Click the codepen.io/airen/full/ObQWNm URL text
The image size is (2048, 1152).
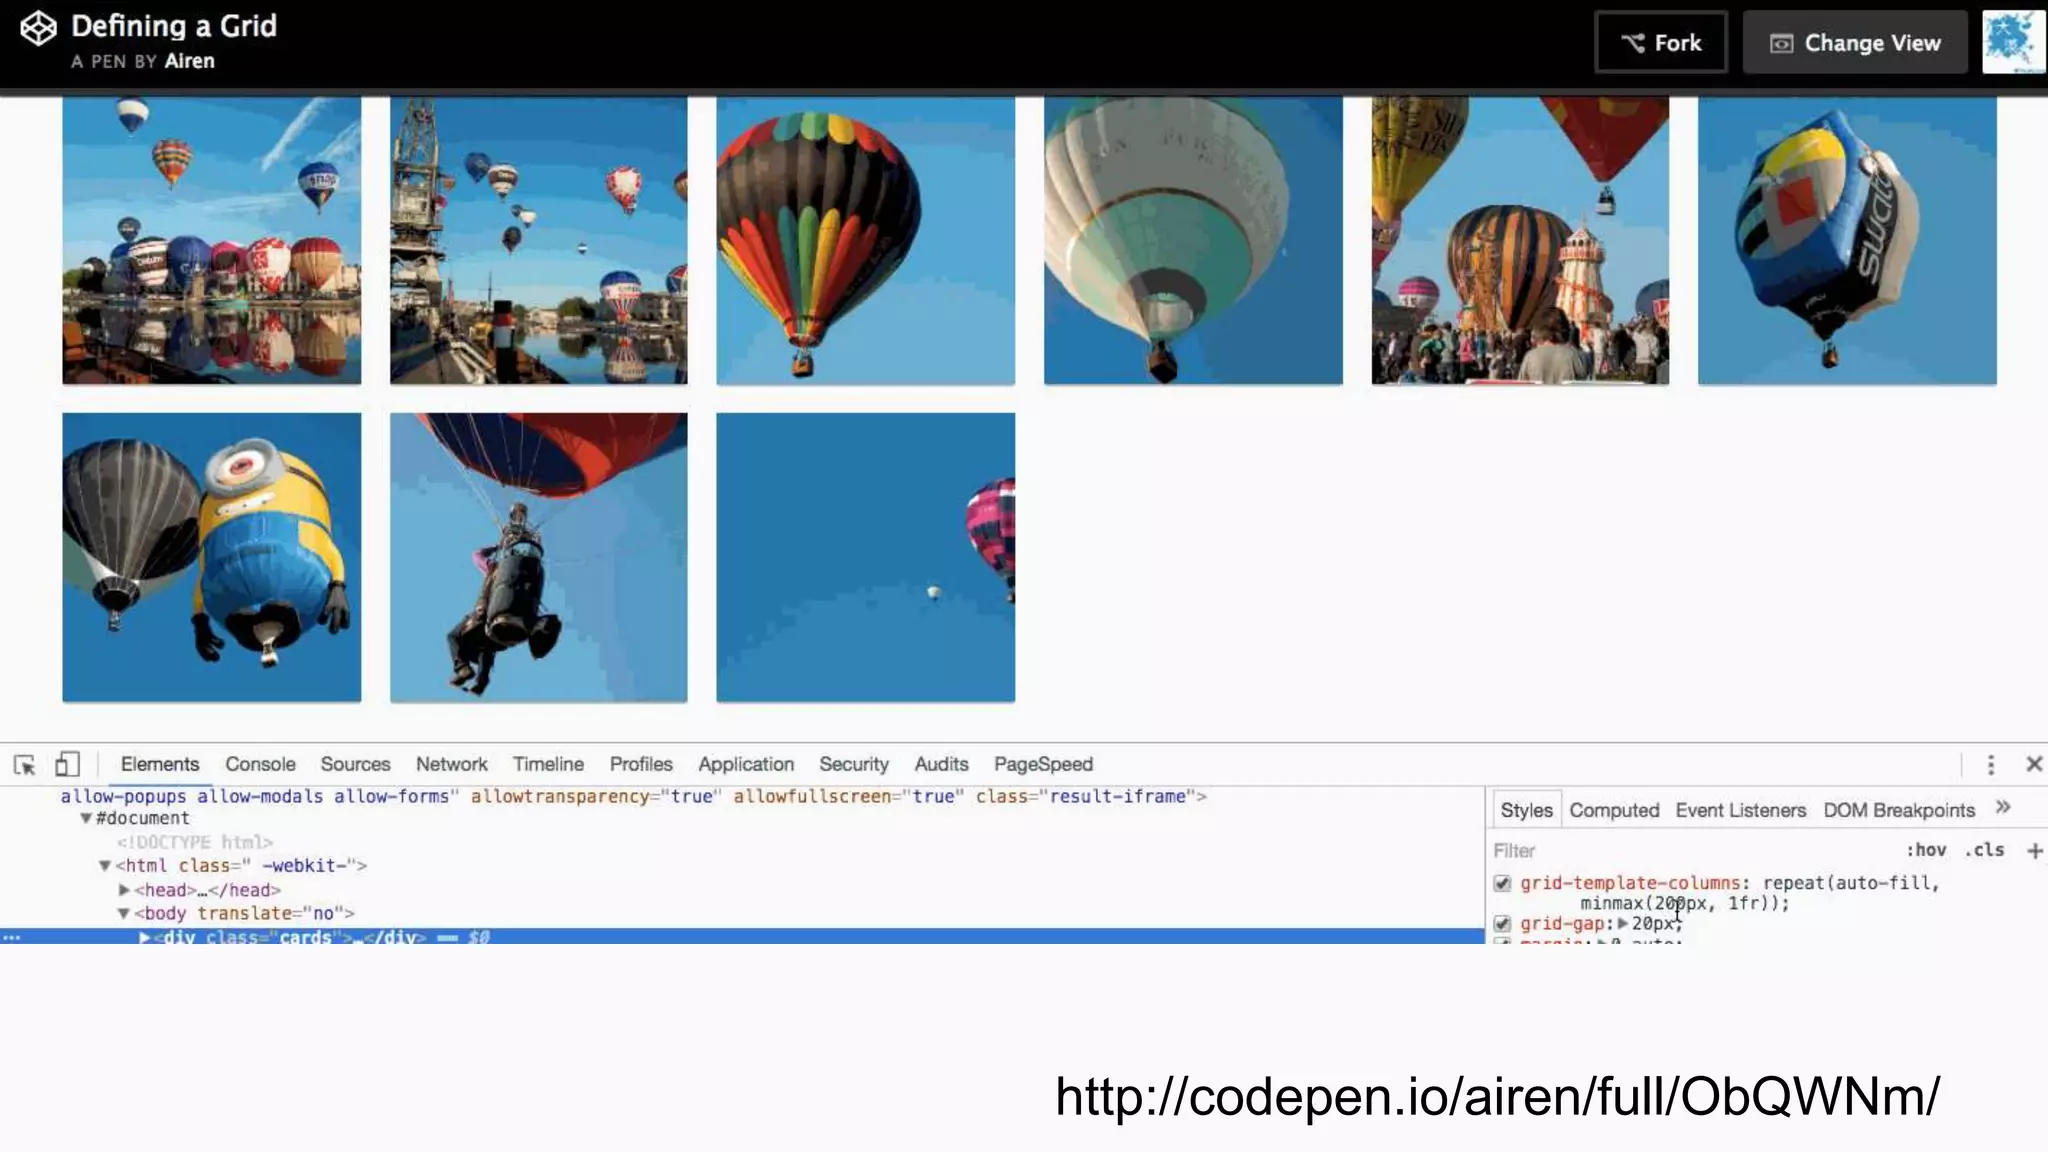[x=1497, y=1097]
